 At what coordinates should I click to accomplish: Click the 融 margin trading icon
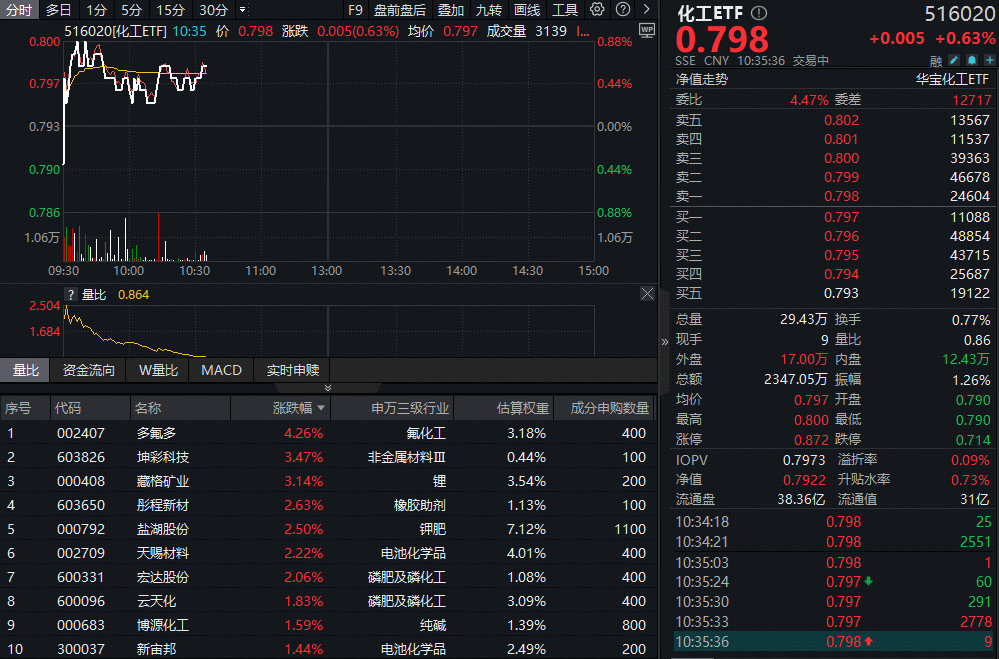tap(936, 60)
